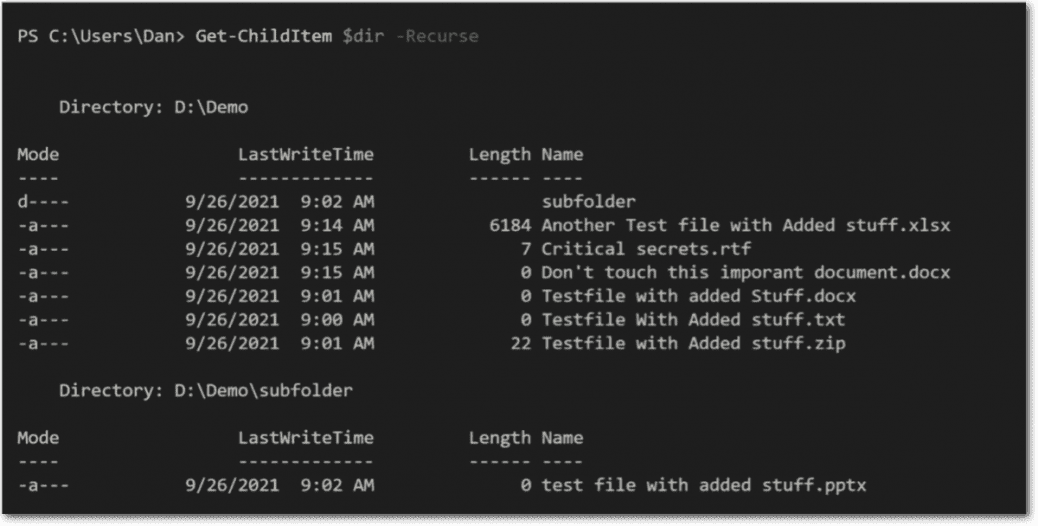
Task: Click the PS C:\Users\Dan> prompt
Action: click(x=101, y=36)
